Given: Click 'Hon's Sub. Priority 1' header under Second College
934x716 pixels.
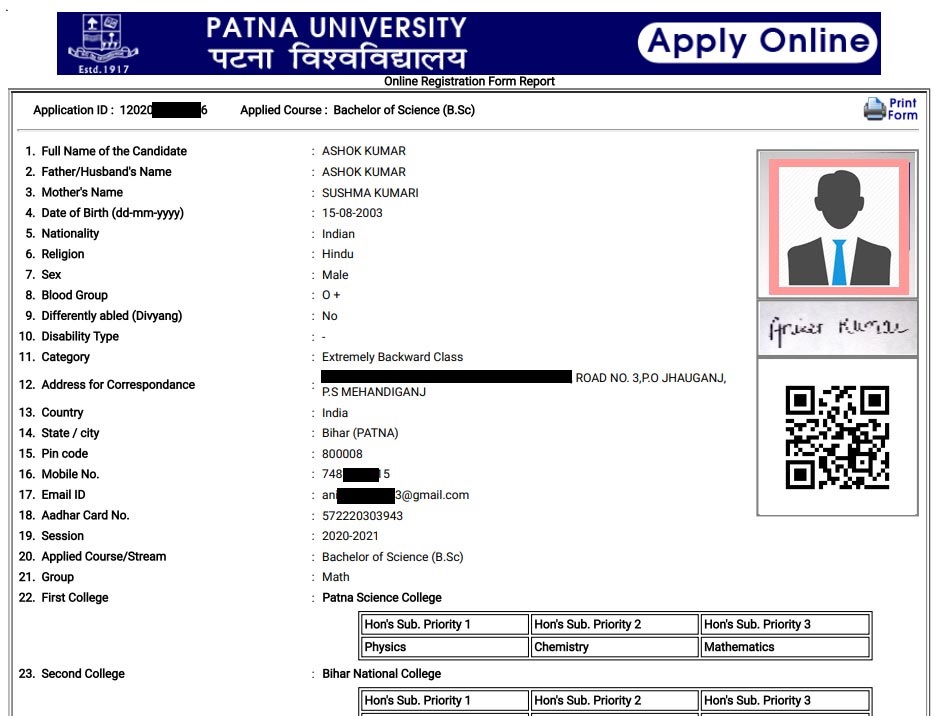Looking at the screenshot, I should 444,701.
